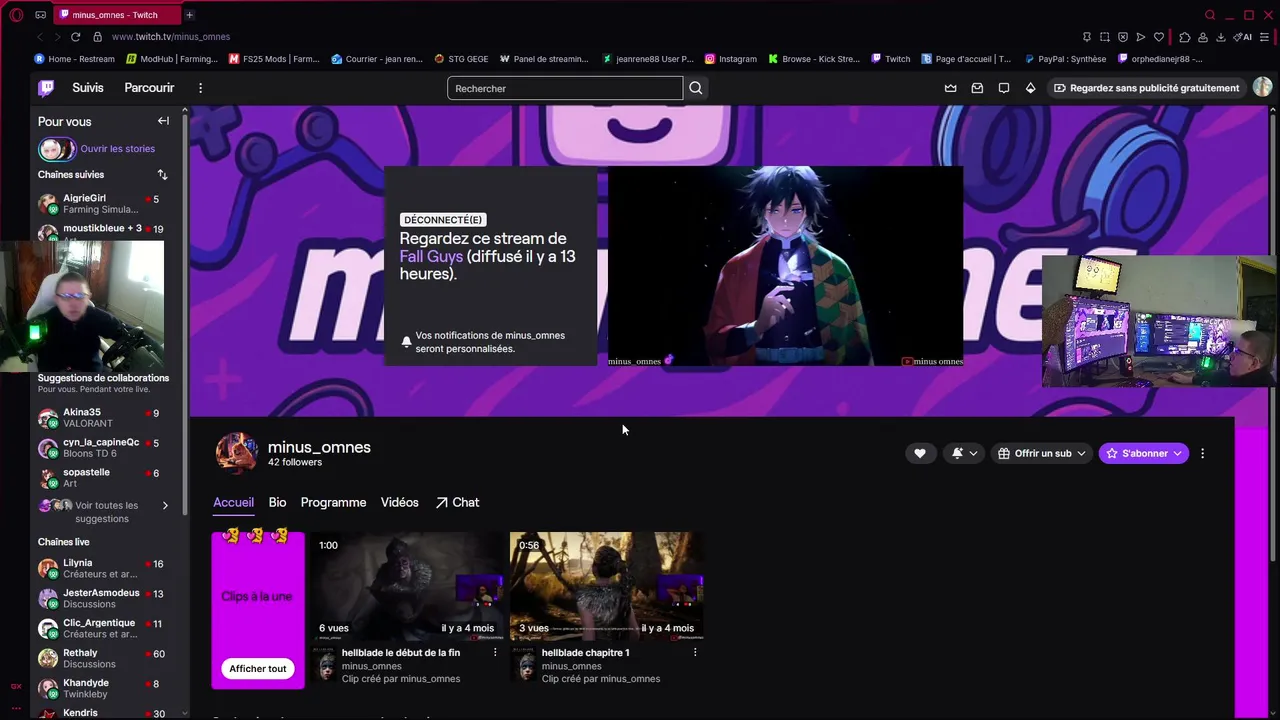Open the three-dot menu beside Parcourir
Image resolution: width=1280 pixels, height=720 pixels.
200,88
